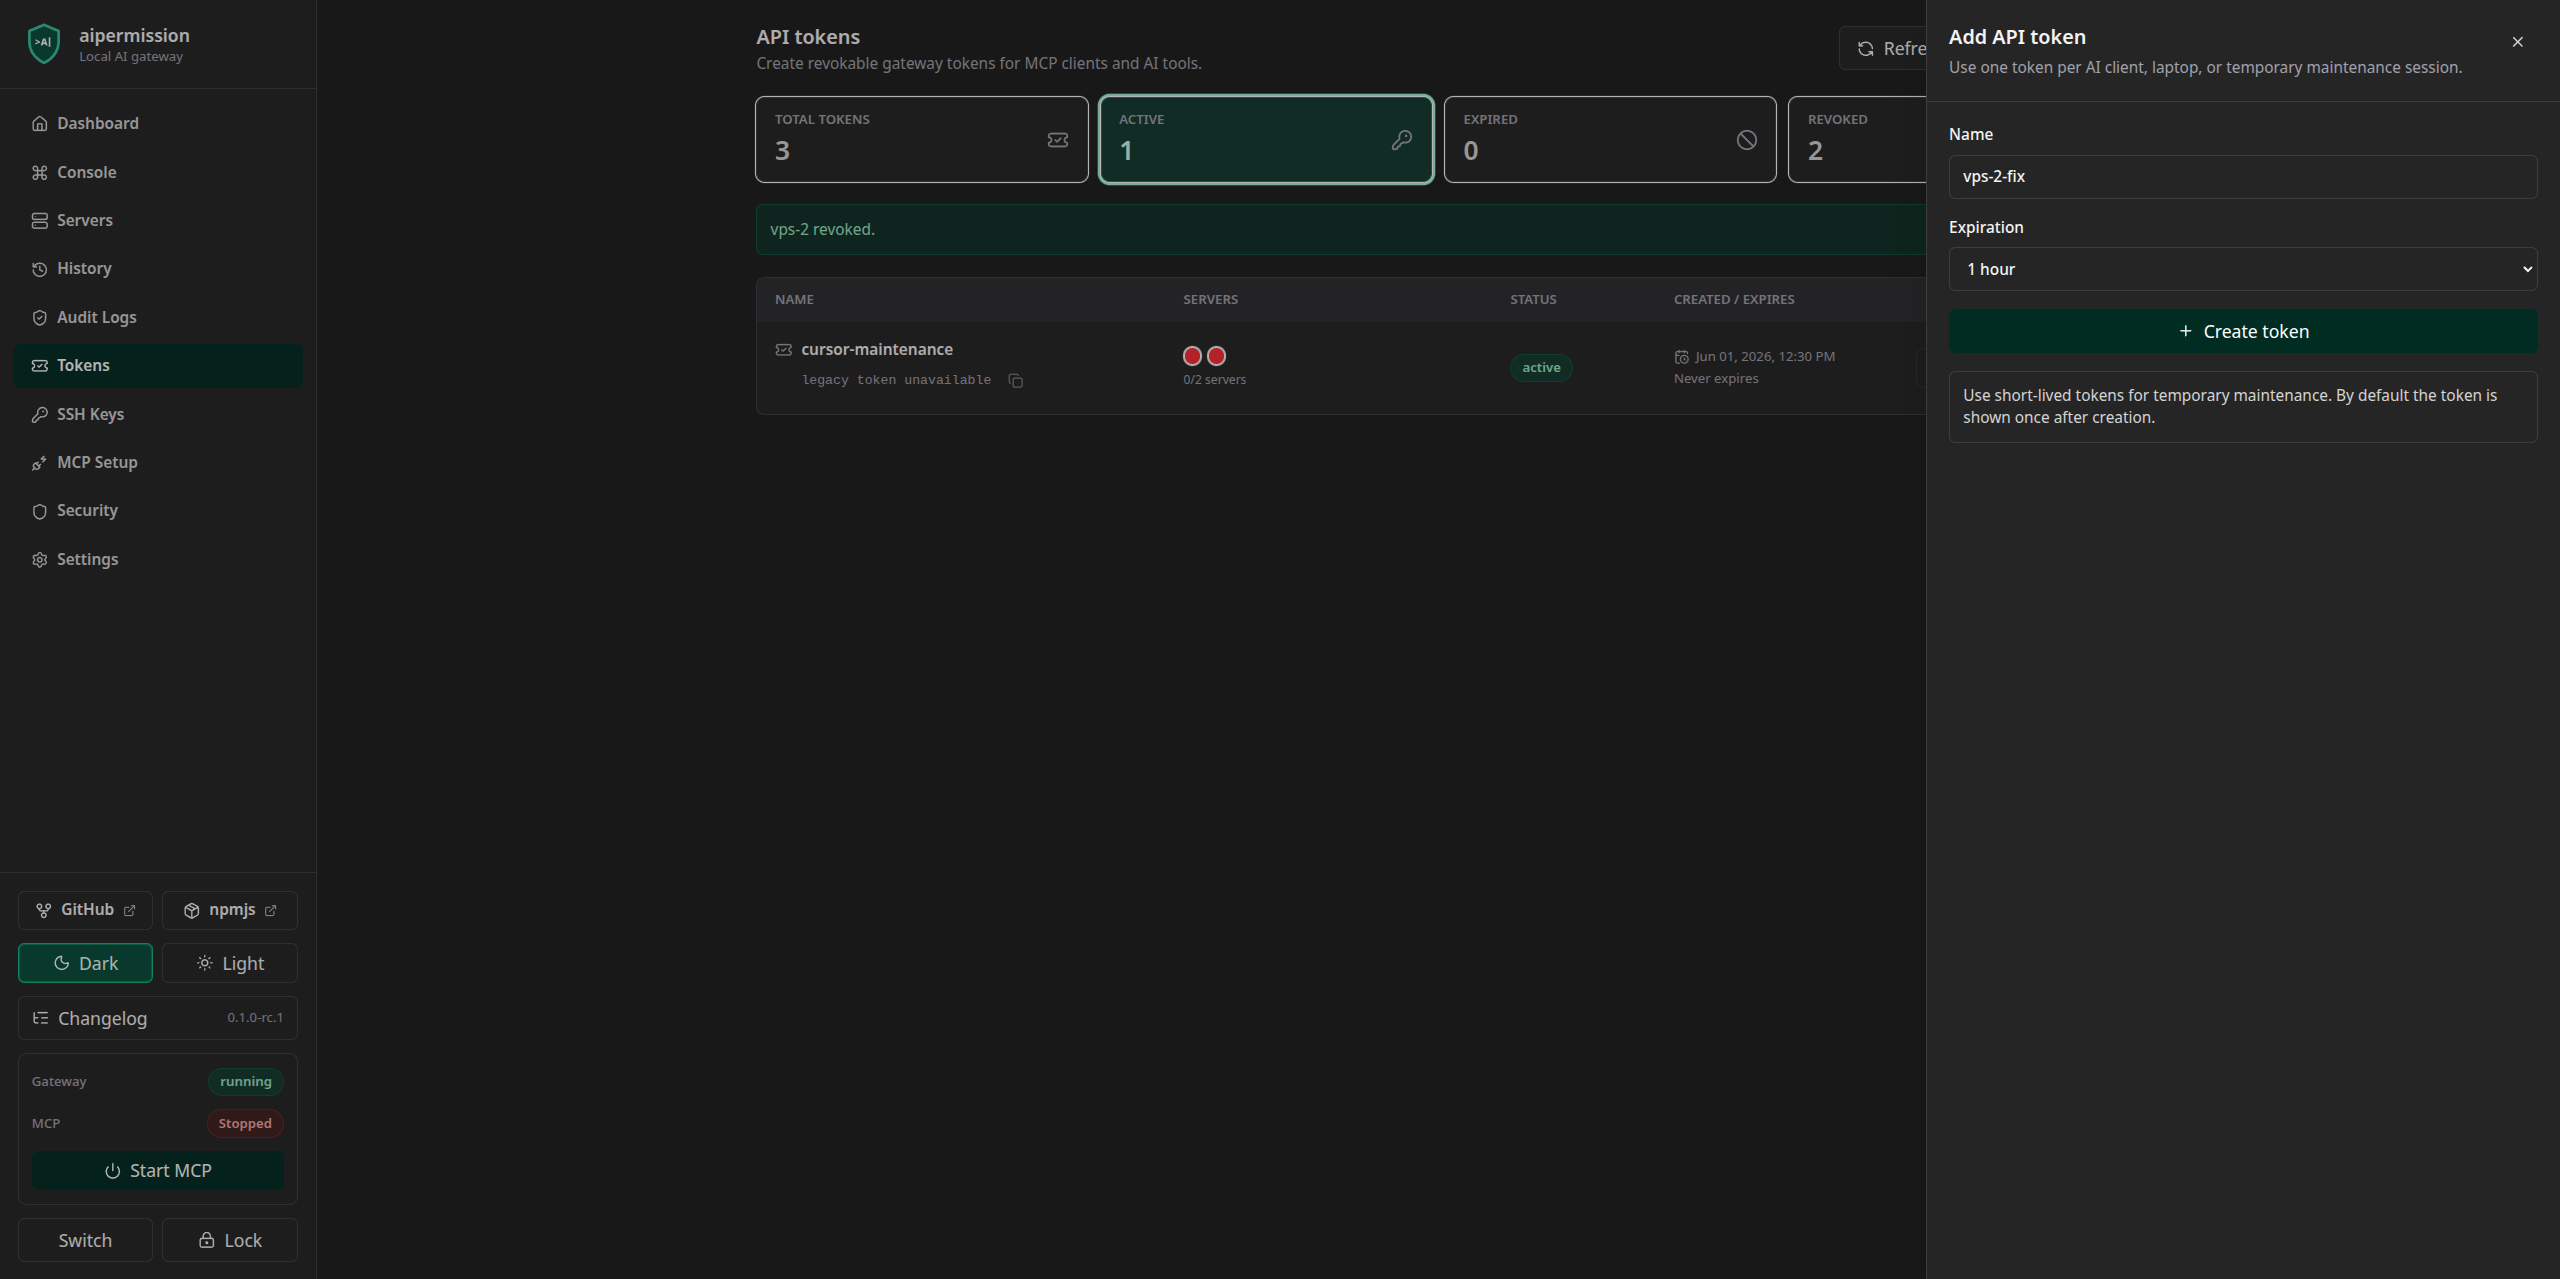
Task: Click the version 0.1.0-rc.1 label
Action: (x=255, y=1018)
